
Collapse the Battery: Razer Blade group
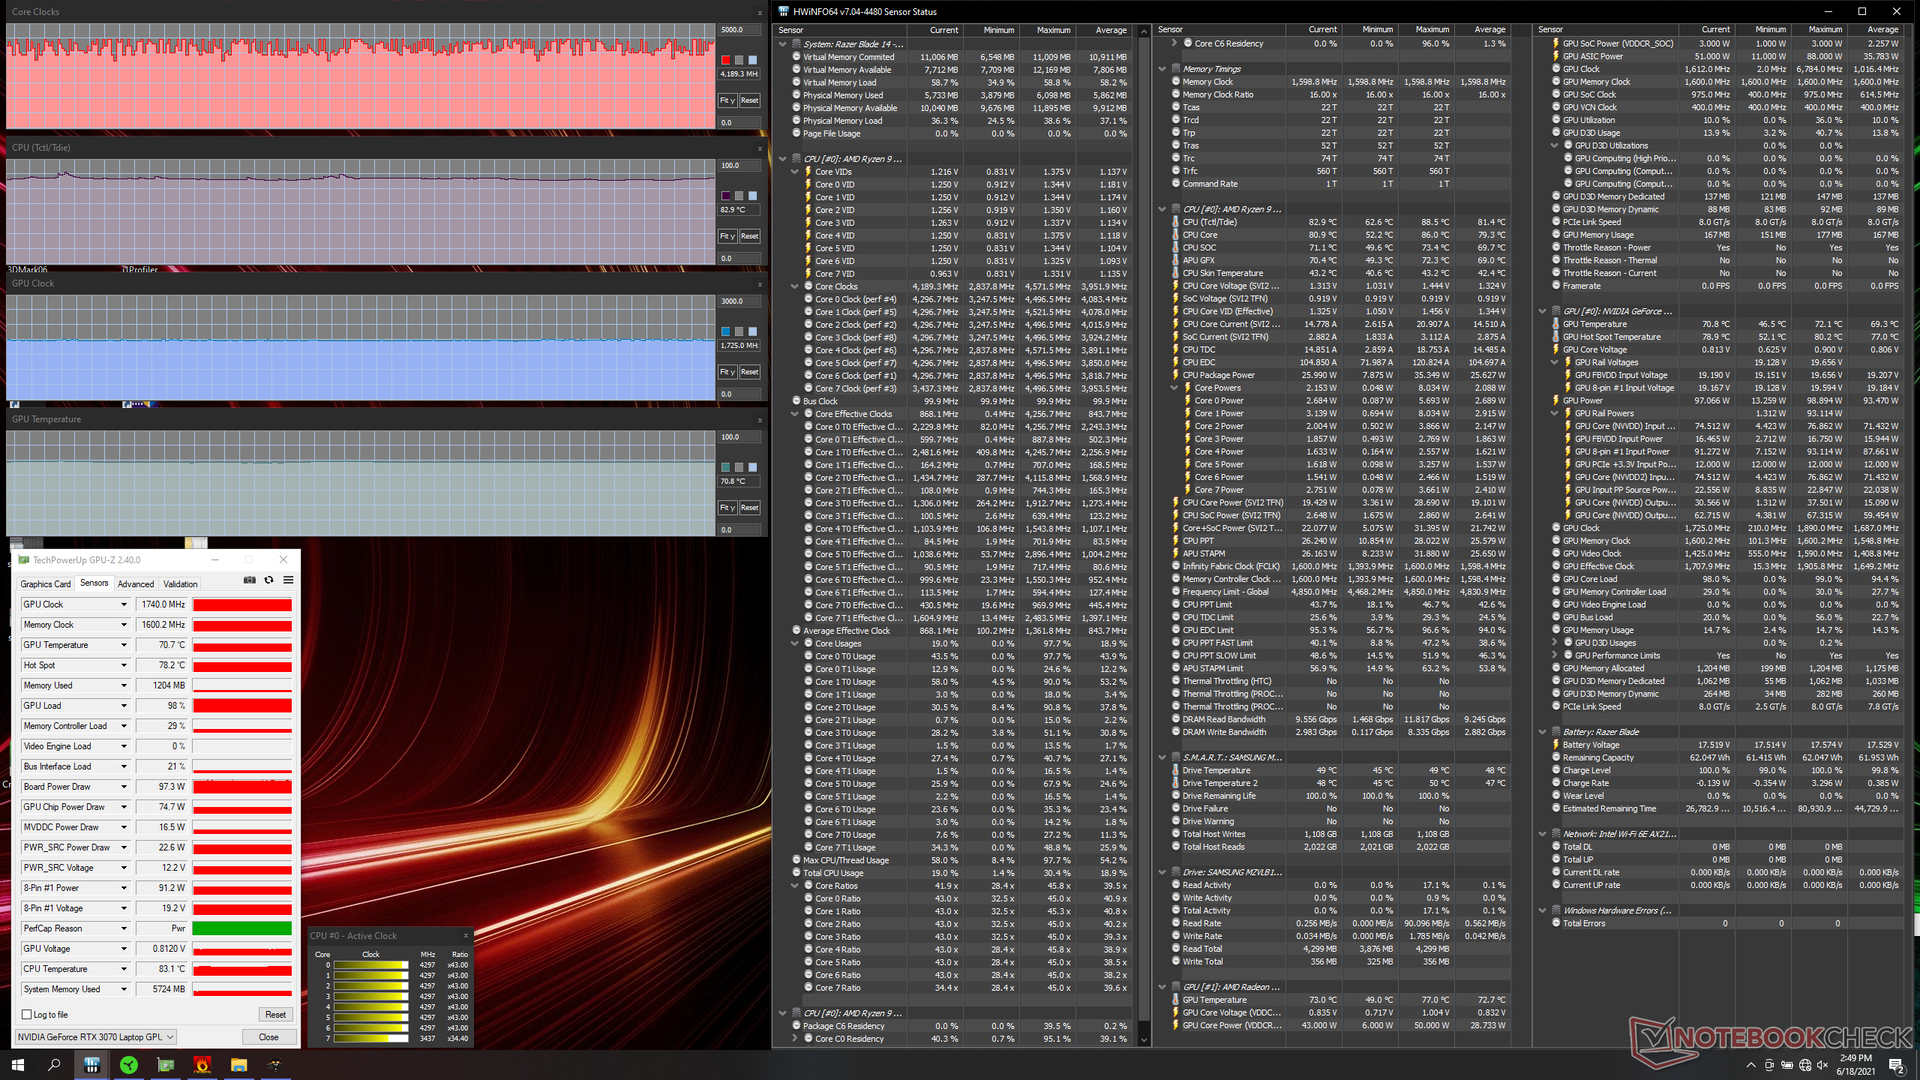coord(1543,732)
